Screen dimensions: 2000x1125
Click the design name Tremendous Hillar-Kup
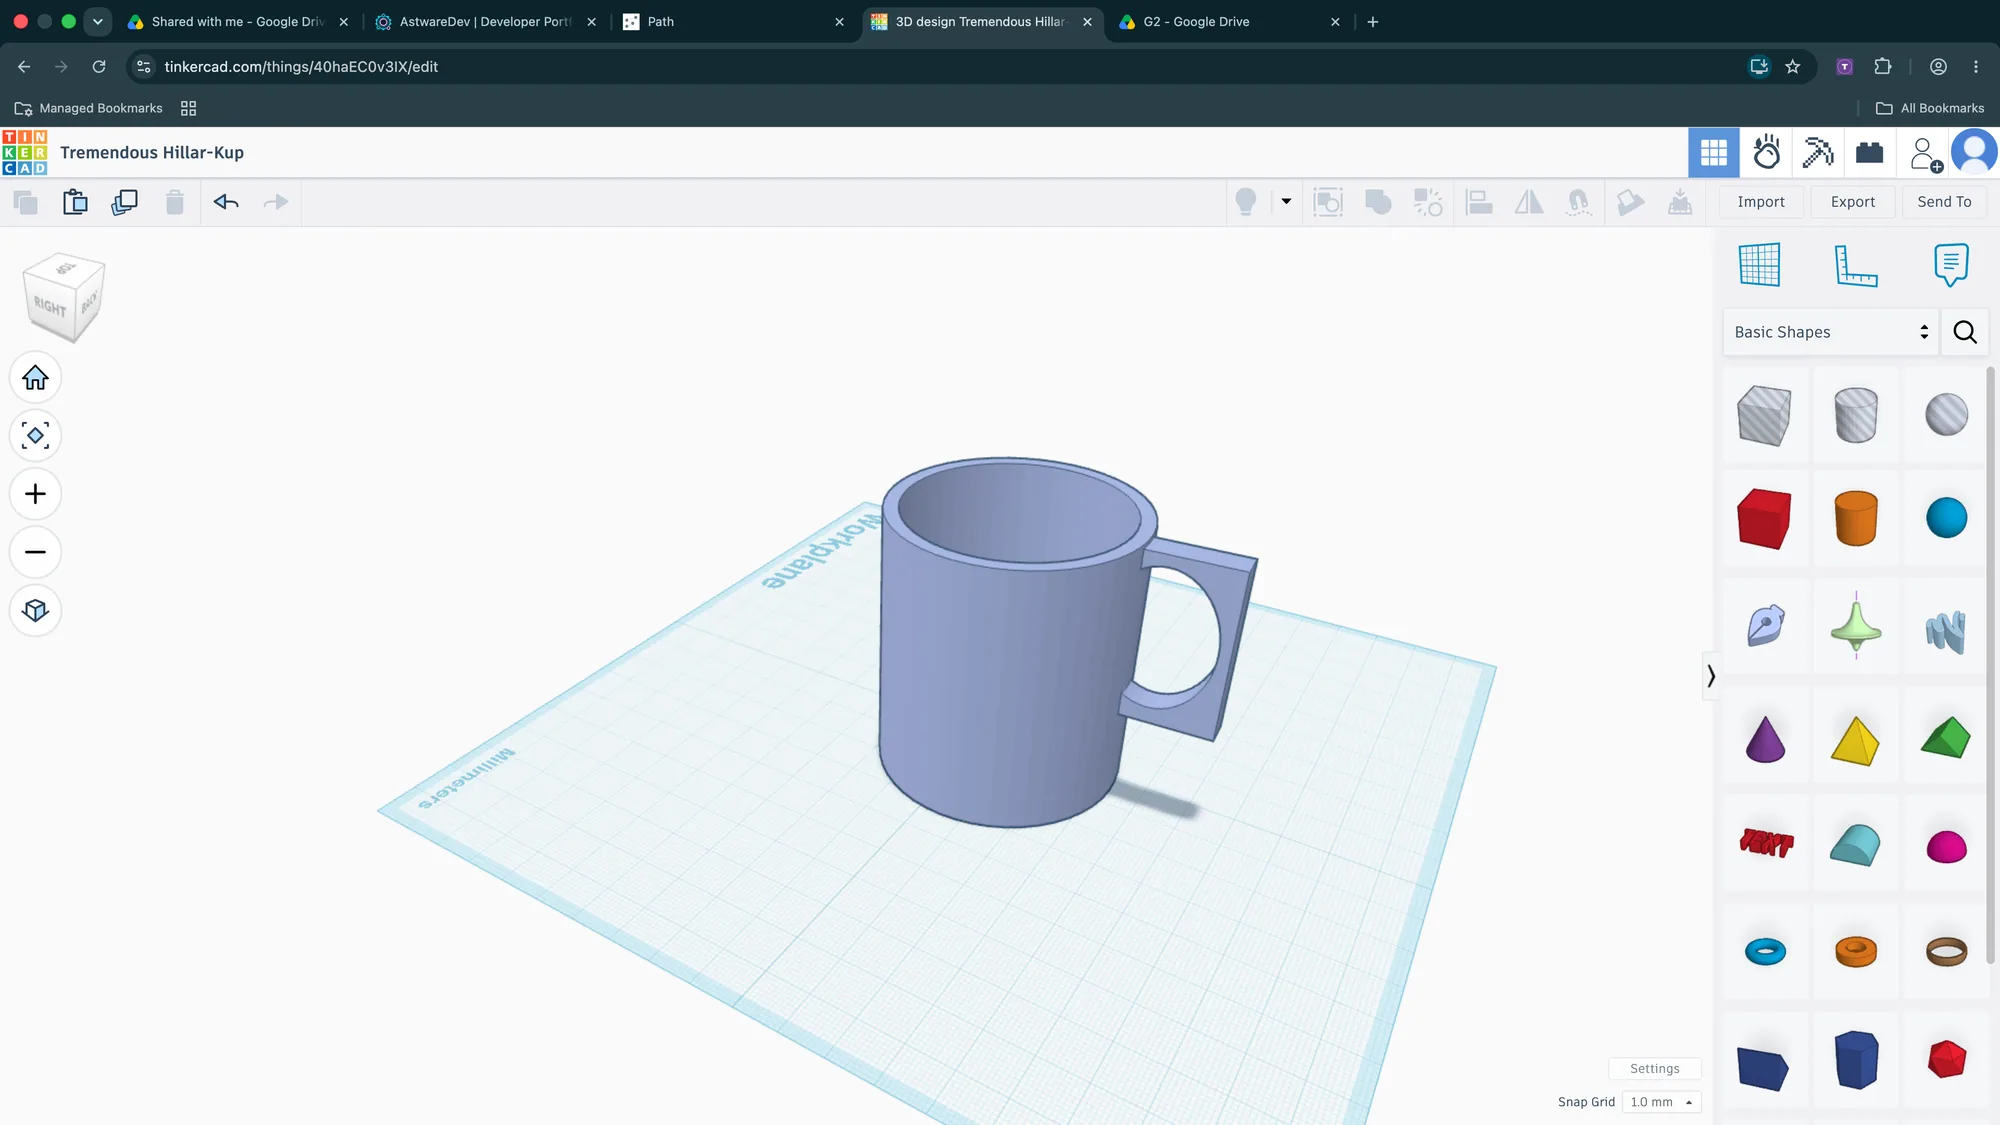(152, 152)
